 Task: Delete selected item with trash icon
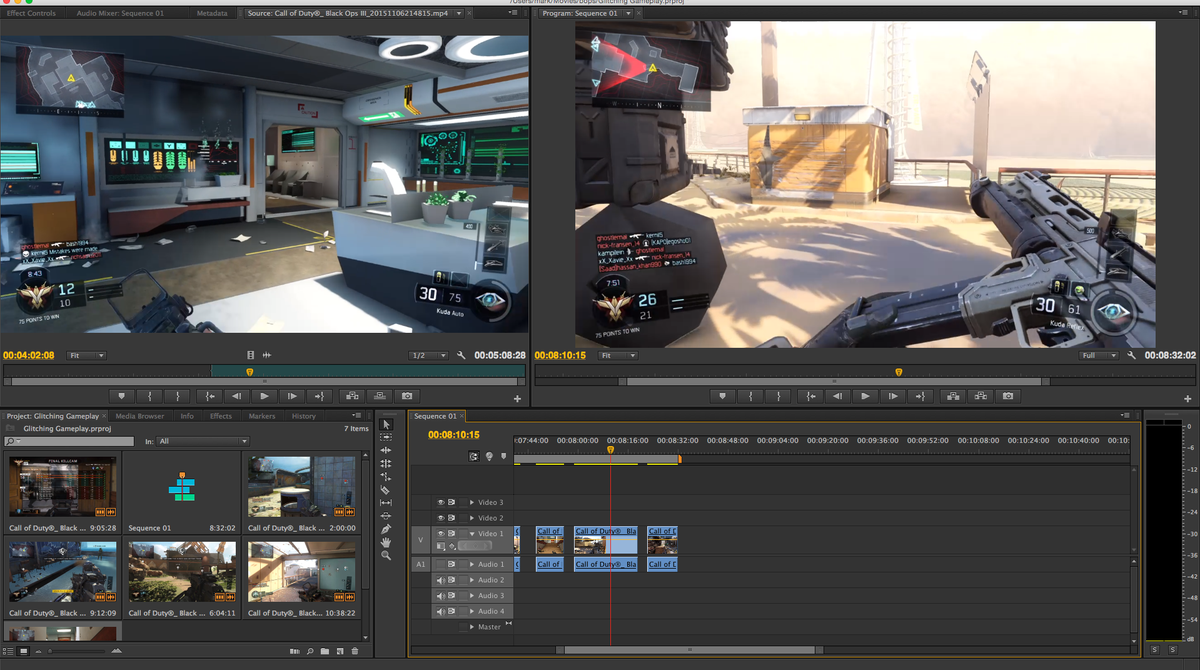354,651
